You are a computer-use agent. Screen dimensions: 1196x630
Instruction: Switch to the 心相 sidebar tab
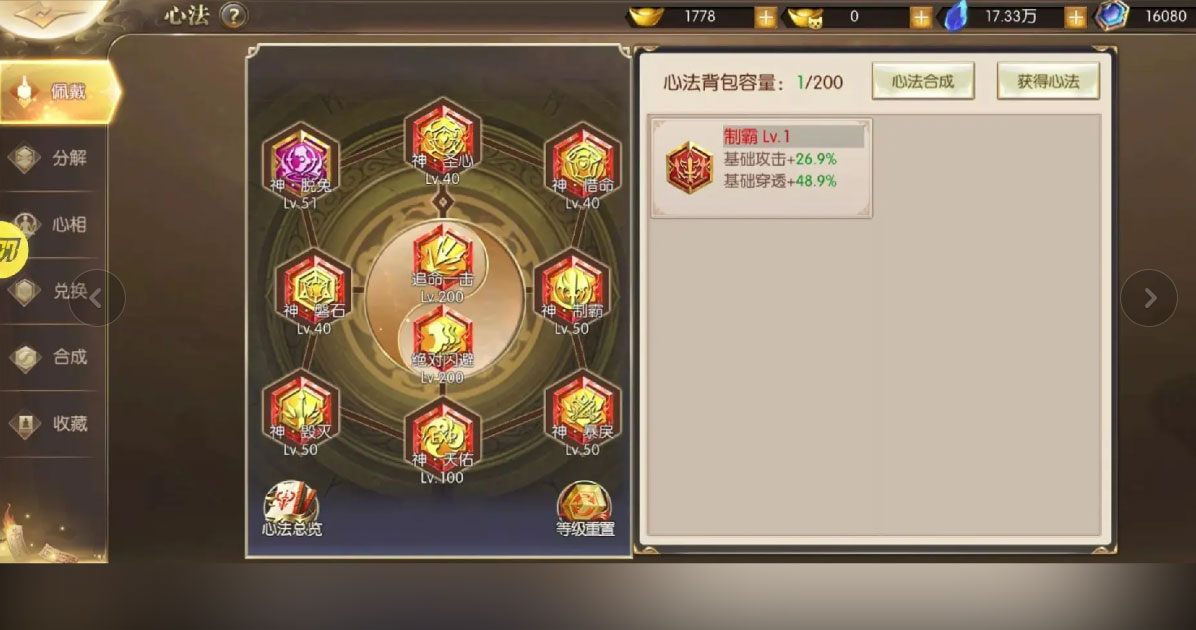click(53, 224)
